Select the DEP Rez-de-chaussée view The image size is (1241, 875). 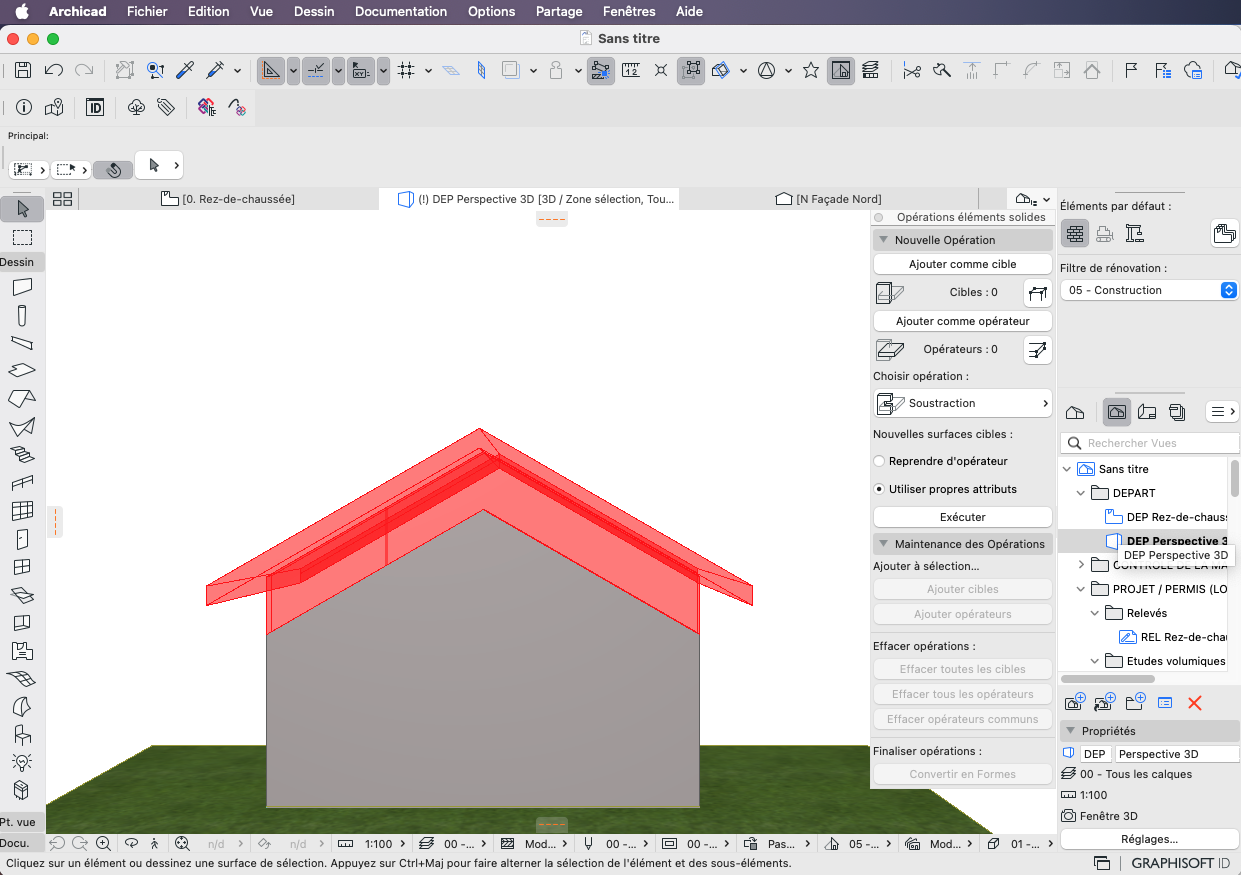click(1167, 517)
